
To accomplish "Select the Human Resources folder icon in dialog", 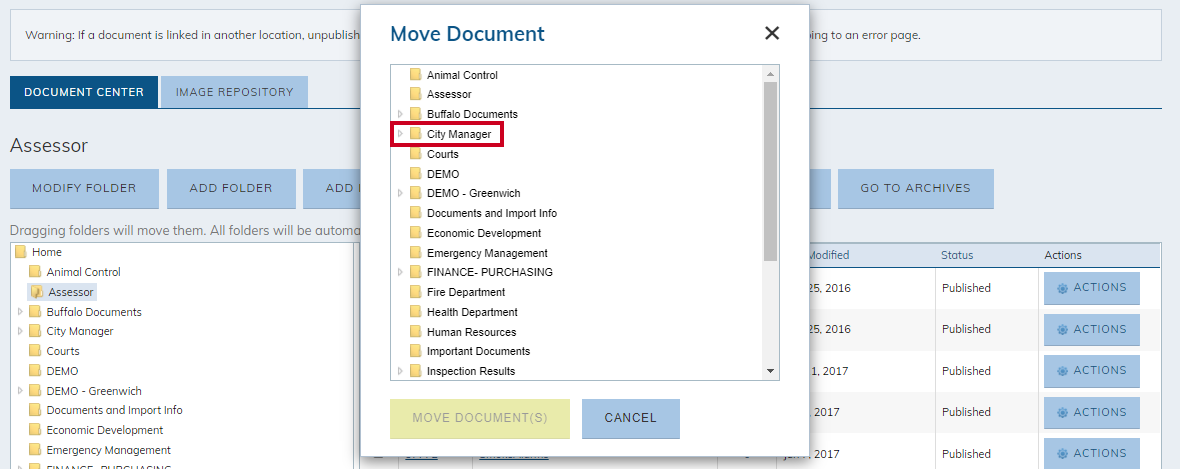I will (x=415, y=331).
